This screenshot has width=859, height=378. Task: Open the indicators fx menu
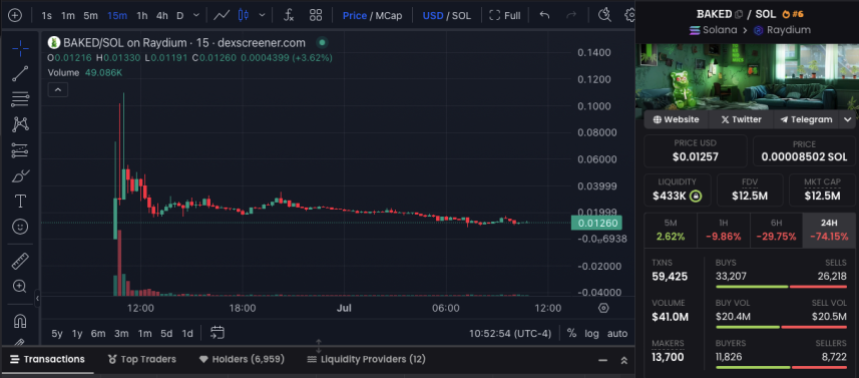[x=289, y=15]
